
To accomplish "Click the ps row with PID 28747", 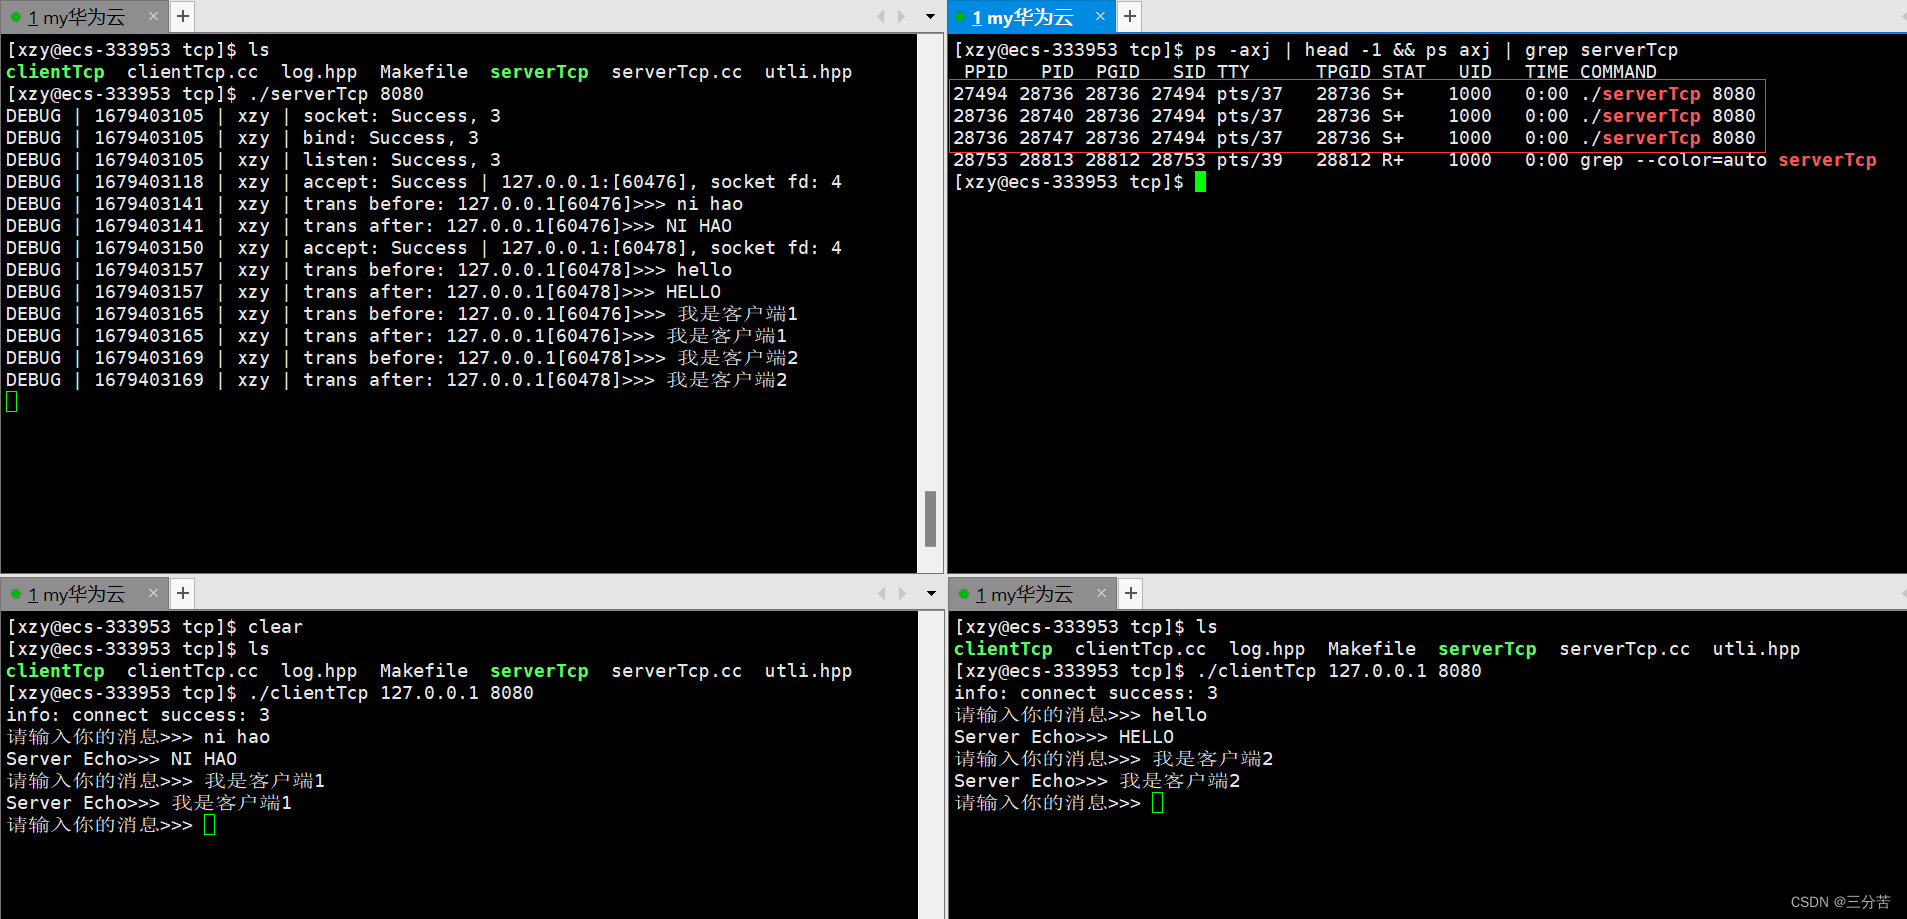I will (x=1354, y=138).
